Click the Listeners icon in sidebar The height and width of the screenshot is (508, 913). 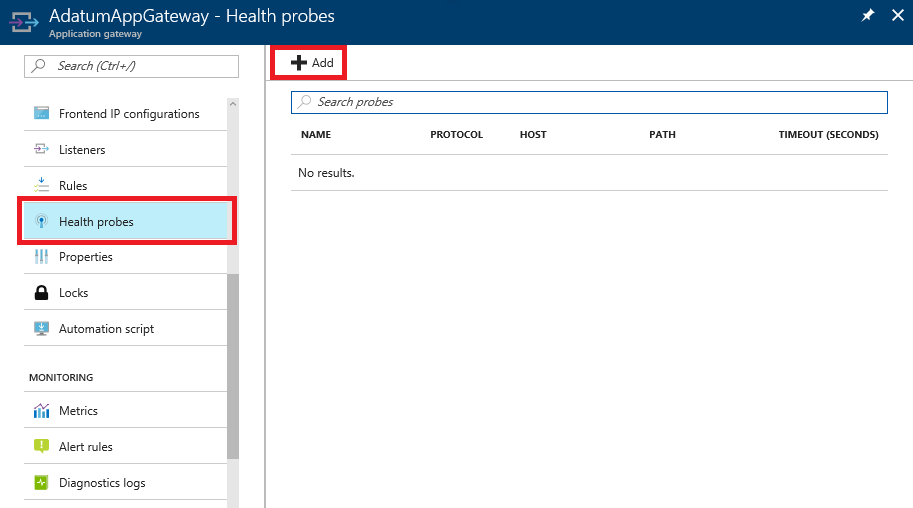tap(41, 149)
